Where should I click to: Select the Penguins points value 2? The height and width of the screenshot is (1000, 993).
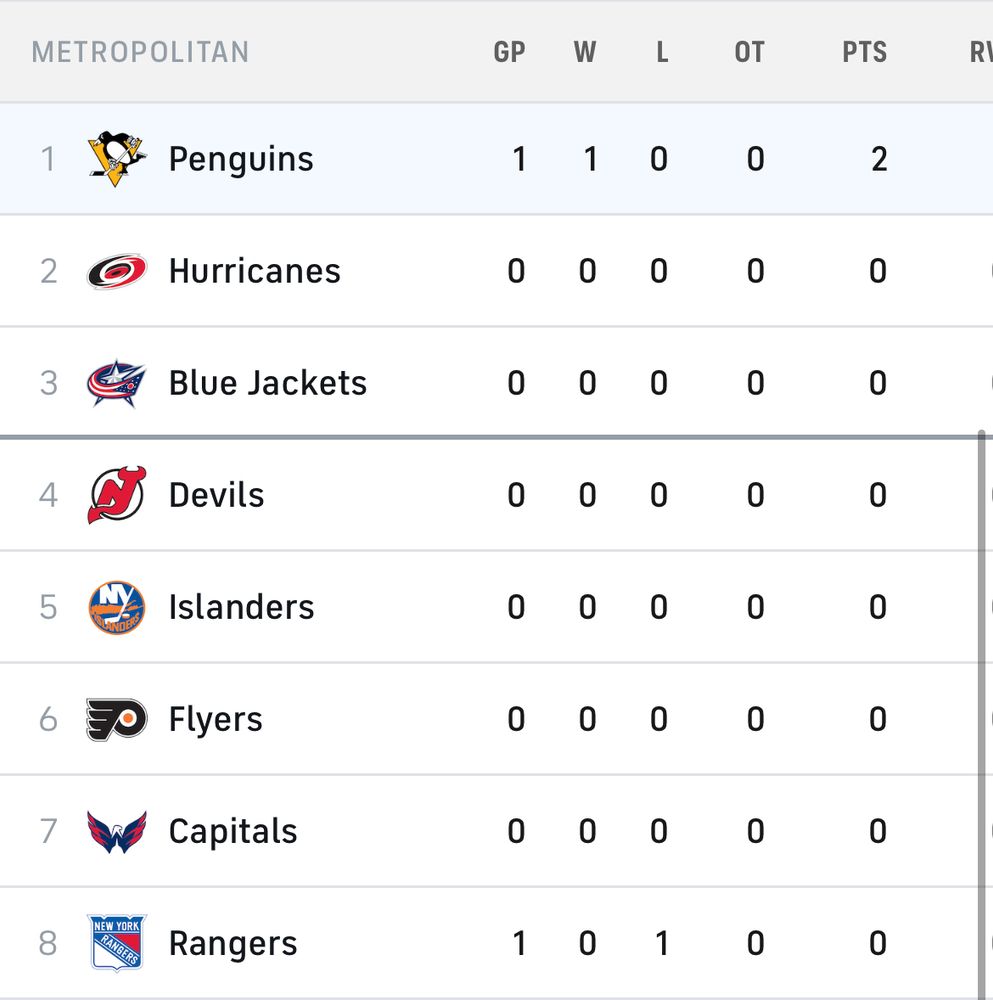pos(878,159)
